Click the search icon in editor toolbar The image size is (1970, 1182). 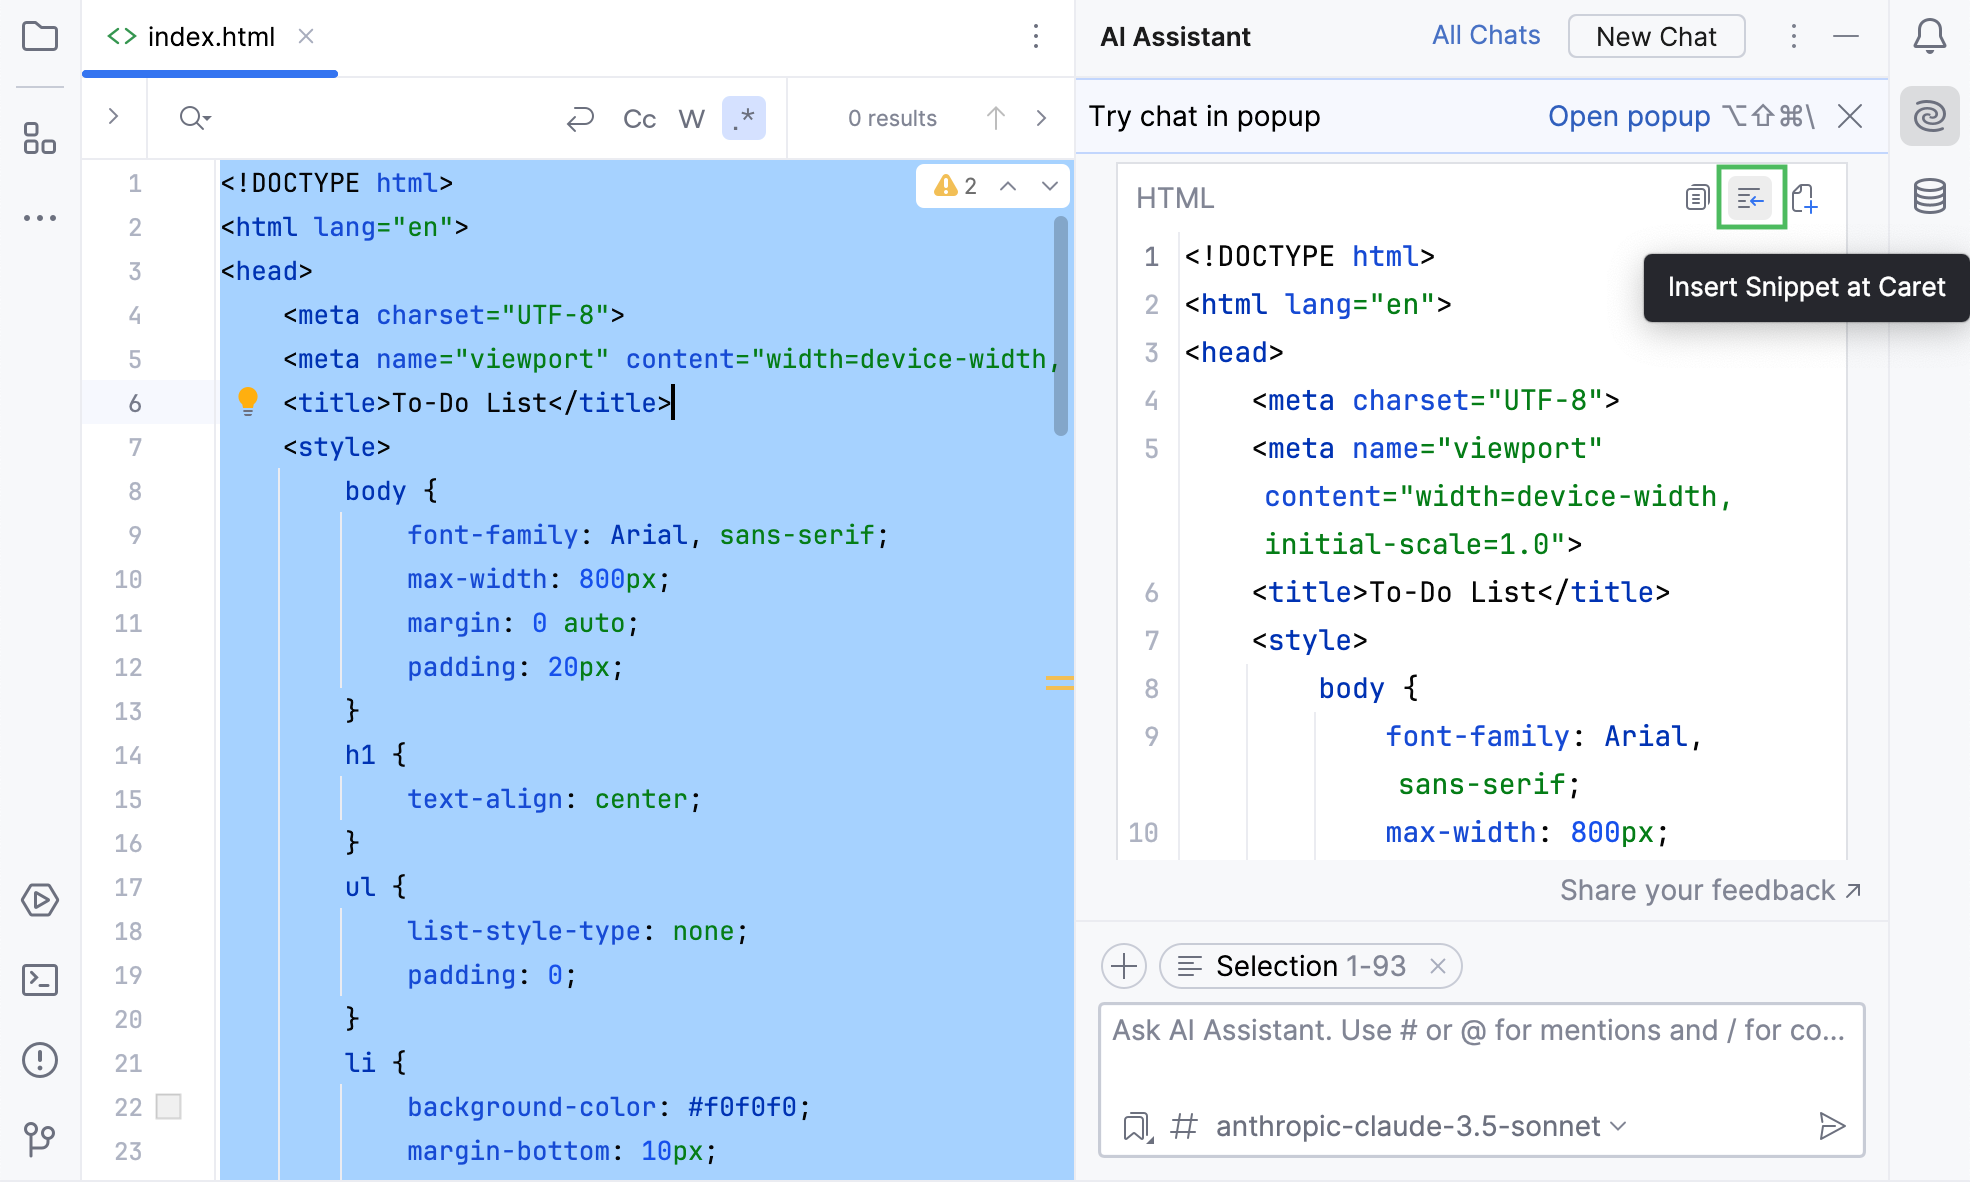click(194, 117)
